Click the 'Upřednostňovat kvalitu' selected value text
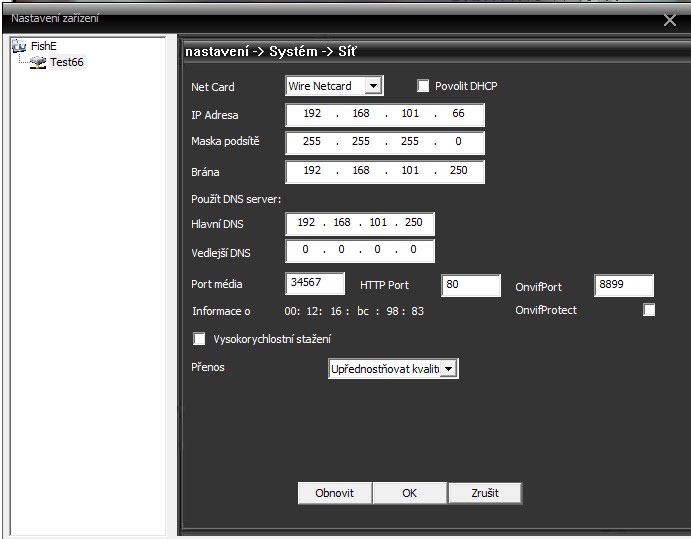This screenshot has height=539, width=691. (x=385, y=369)
